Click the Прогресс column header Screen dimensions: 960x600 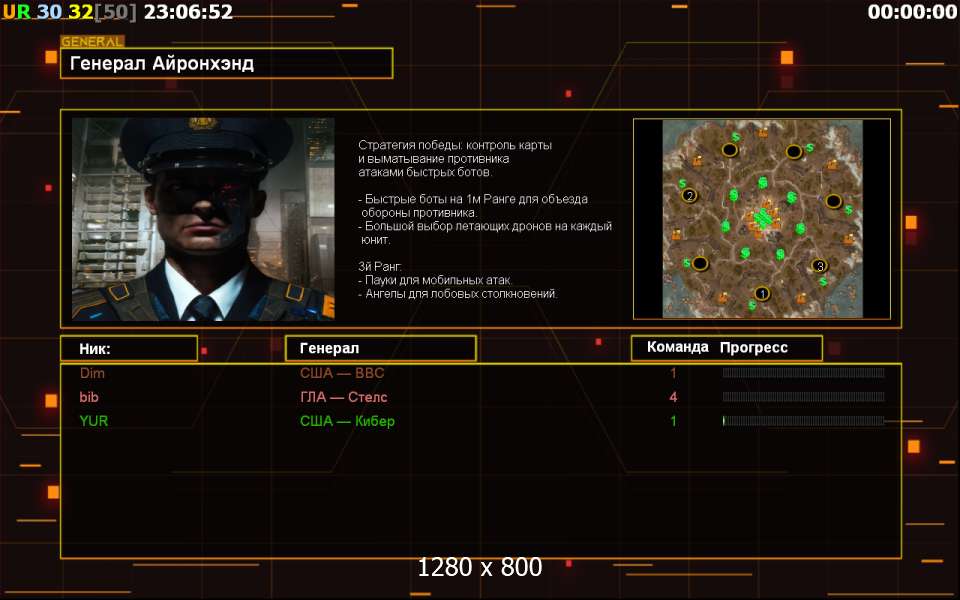point(754,347)
